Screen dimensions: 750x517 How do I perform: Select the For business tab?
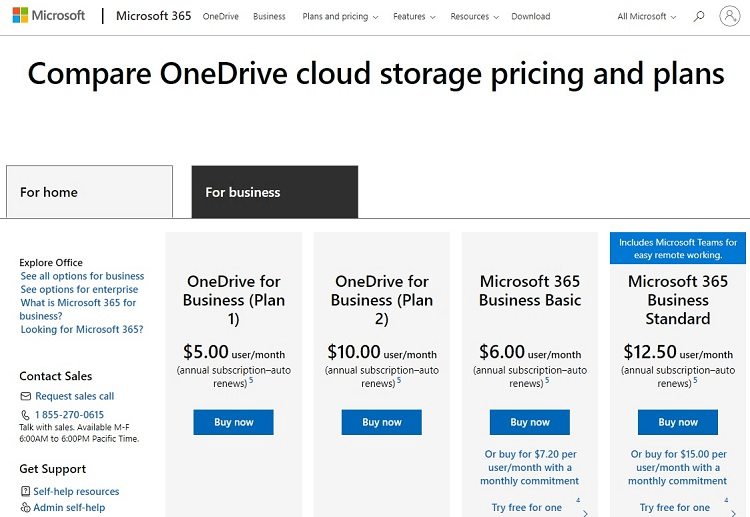tap(275, 192)
